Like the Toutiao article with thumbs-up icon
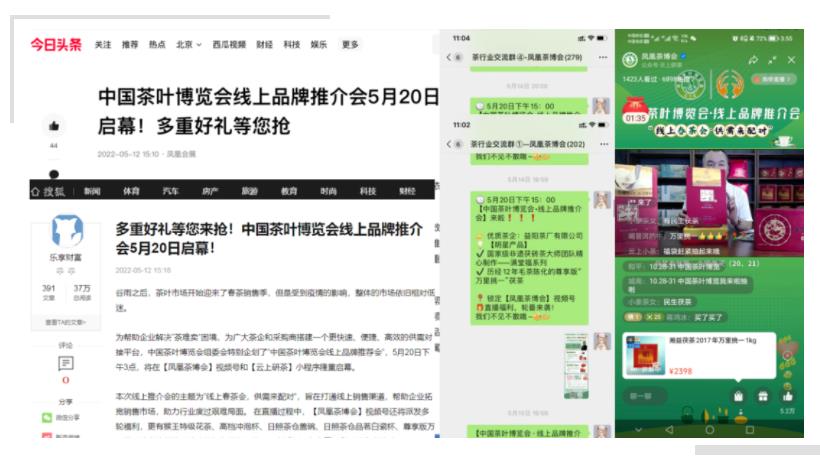The image size is (820, 466). tap(54, 126)
